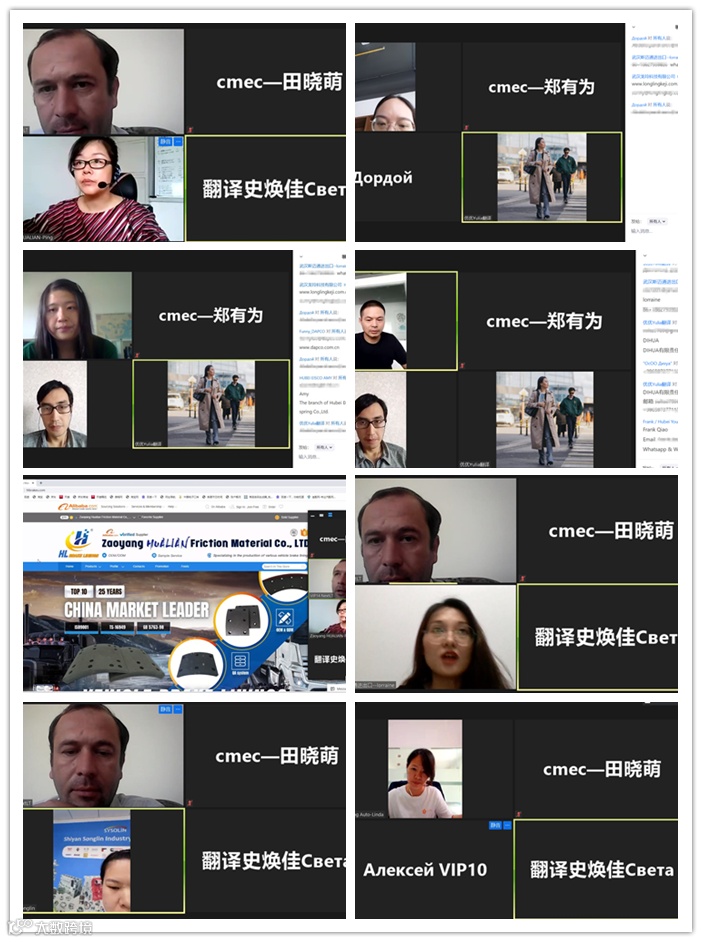Click the muted mic icon in the Shiyan Songlin meeting
Image resolution: width=702 pixels, height=942 pixels.
pos(190,803)
